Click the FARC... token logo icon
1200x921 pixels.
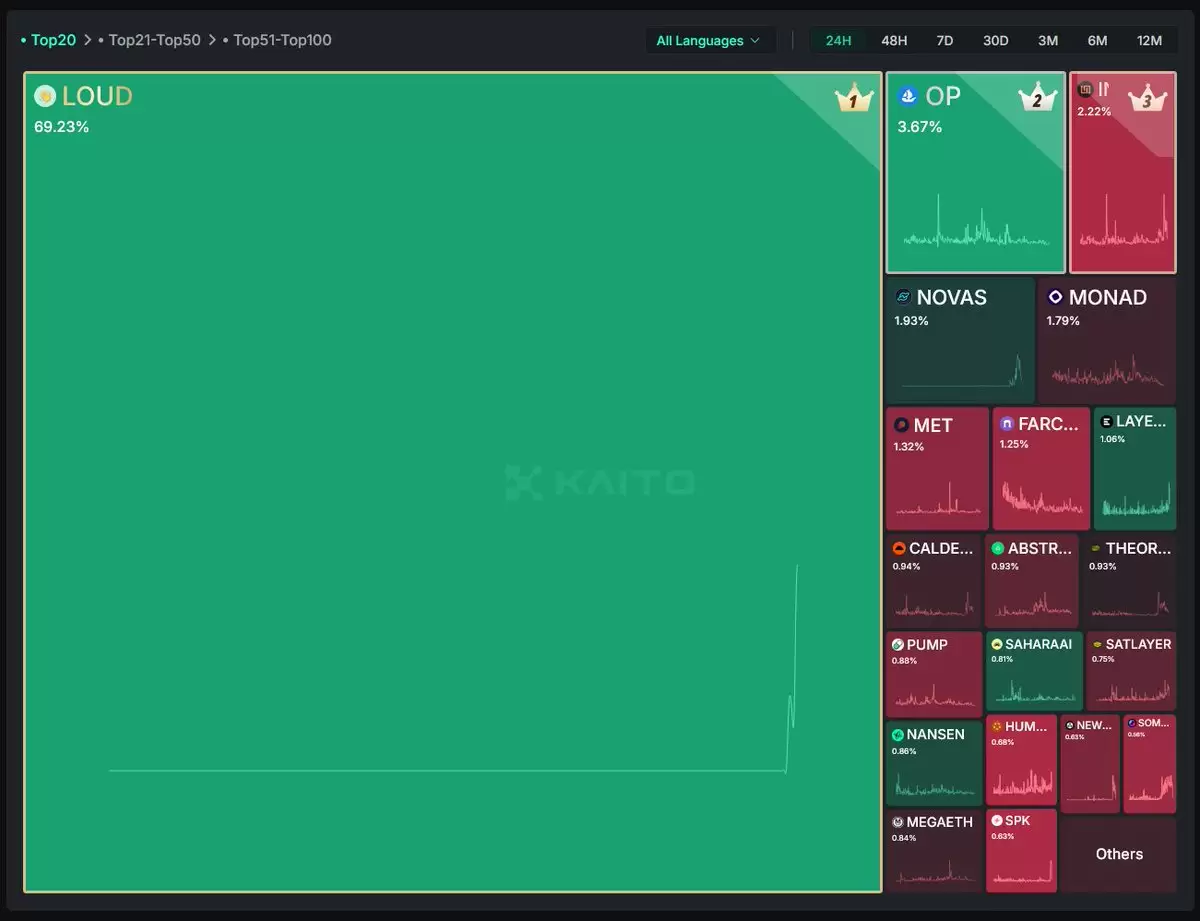tap(1007, 424)
